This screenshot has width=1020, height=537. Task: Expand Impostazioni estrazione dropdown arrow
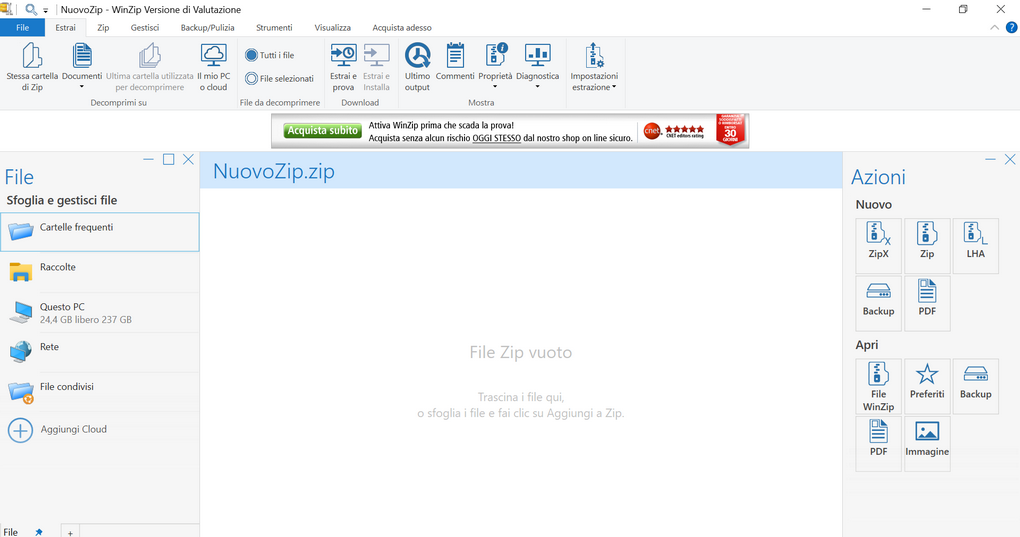[614, 87]
